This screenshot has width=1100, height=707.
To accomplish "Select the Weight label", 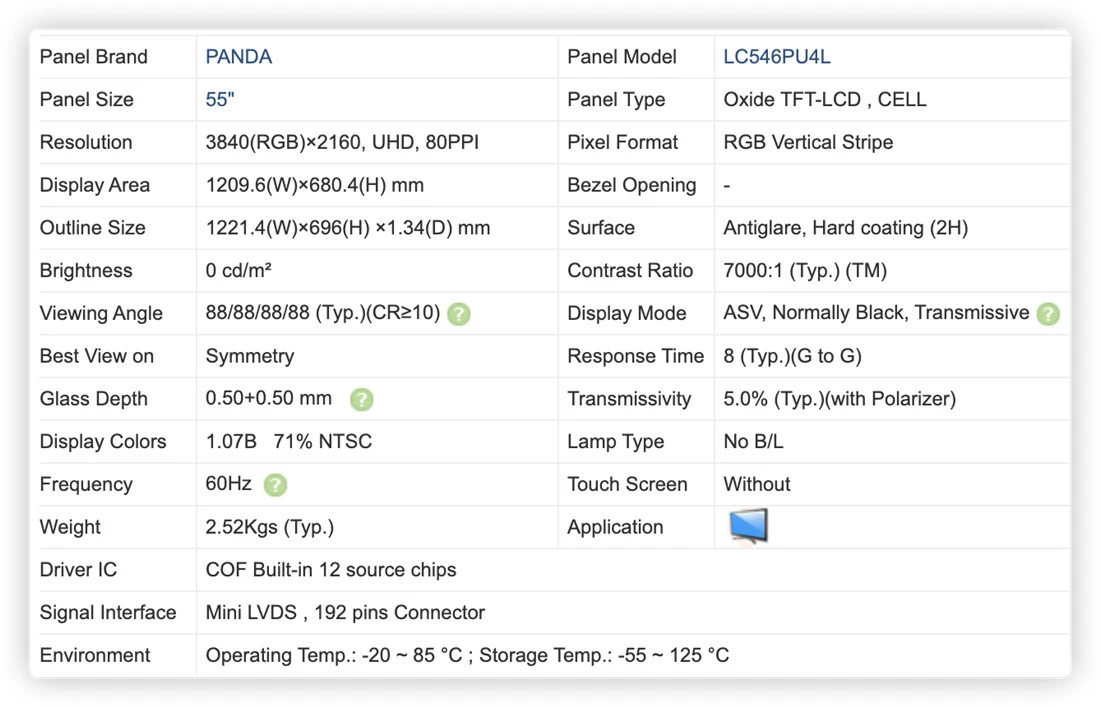I will [70, 527].
